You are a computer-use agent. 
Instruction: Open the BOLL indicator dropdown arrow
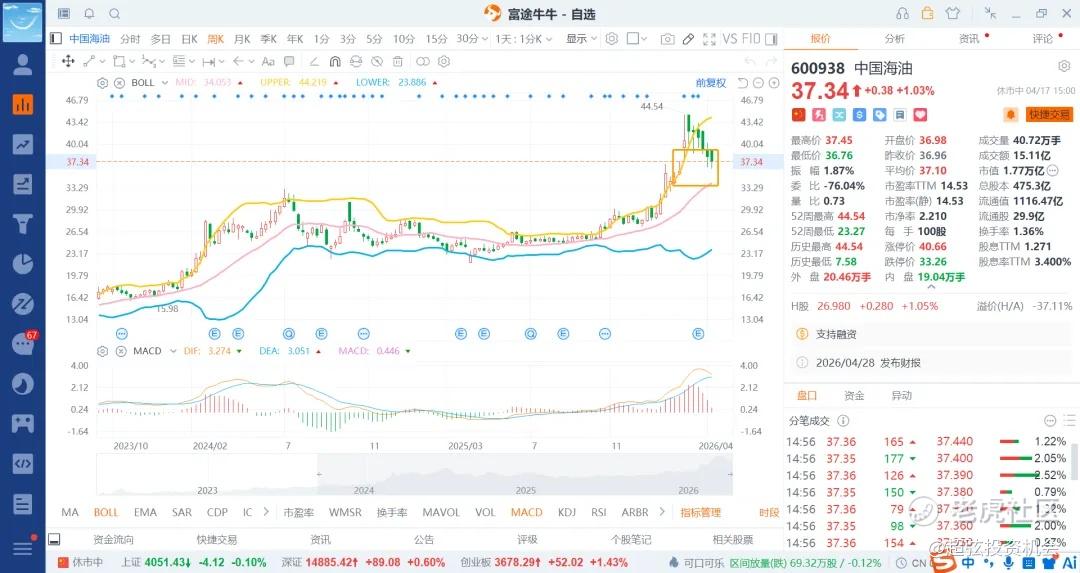[x=165, y=83]
